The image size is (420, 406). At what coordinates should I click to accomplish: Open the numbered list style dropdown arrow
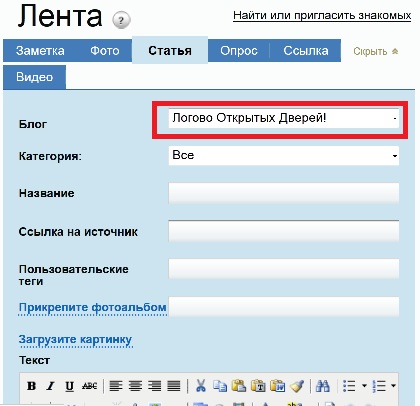coord(394,386)
